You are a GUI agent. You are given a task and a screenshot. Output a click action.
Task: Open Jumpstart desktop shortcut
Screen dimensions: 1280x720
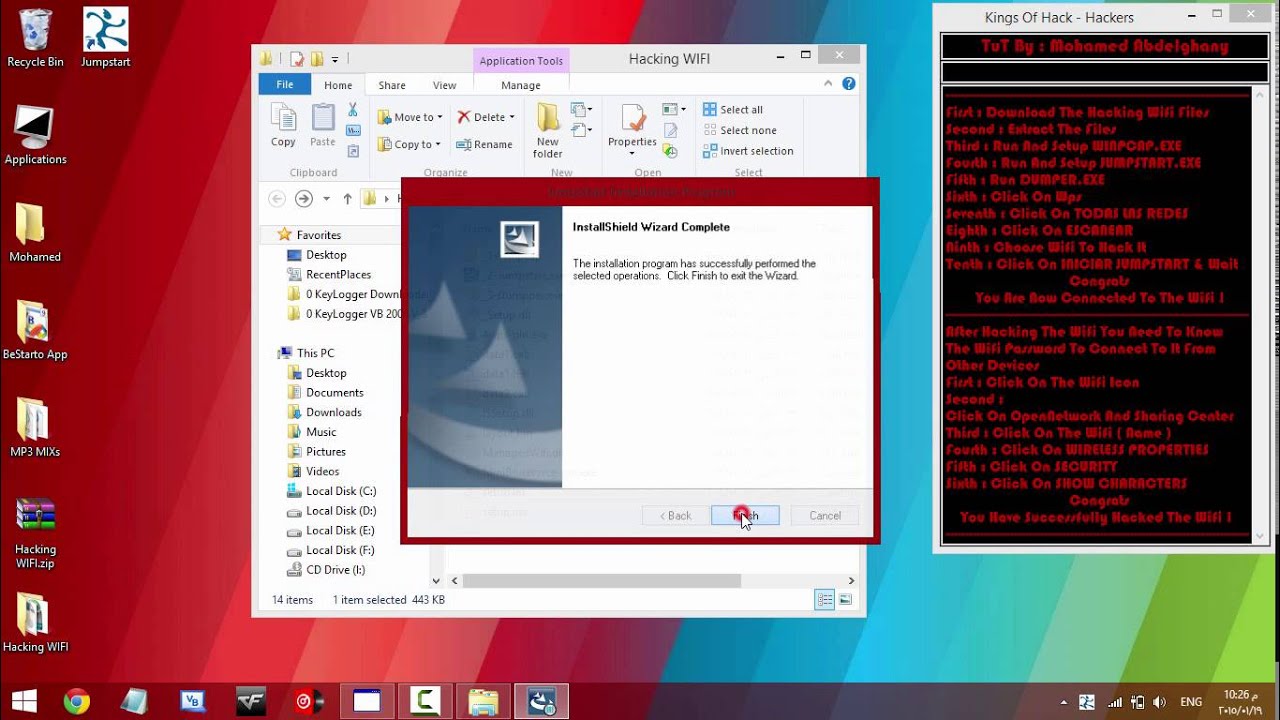pyautogui.click(x=105, y=38)
